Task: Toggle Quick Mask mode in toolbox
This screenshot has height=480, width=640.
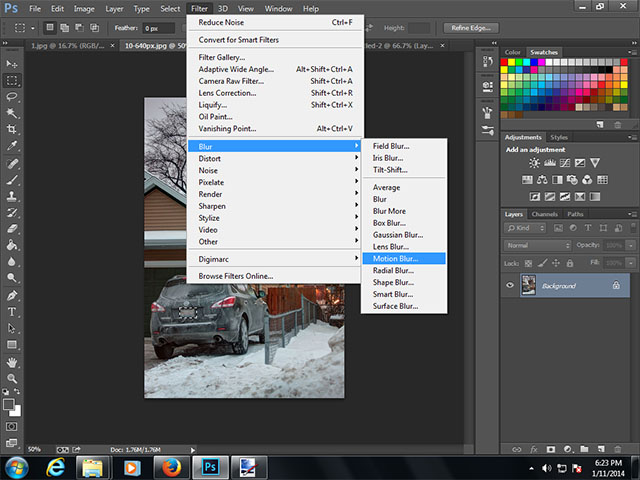Action: click(x=11, y=427)
